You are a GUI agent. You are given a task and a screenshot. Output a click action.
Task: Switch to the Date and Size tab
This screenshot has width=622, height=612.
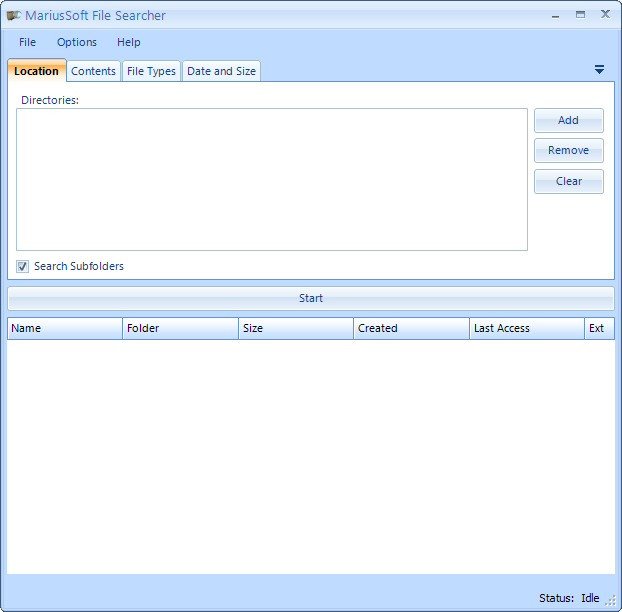click(x=221, y=71)
